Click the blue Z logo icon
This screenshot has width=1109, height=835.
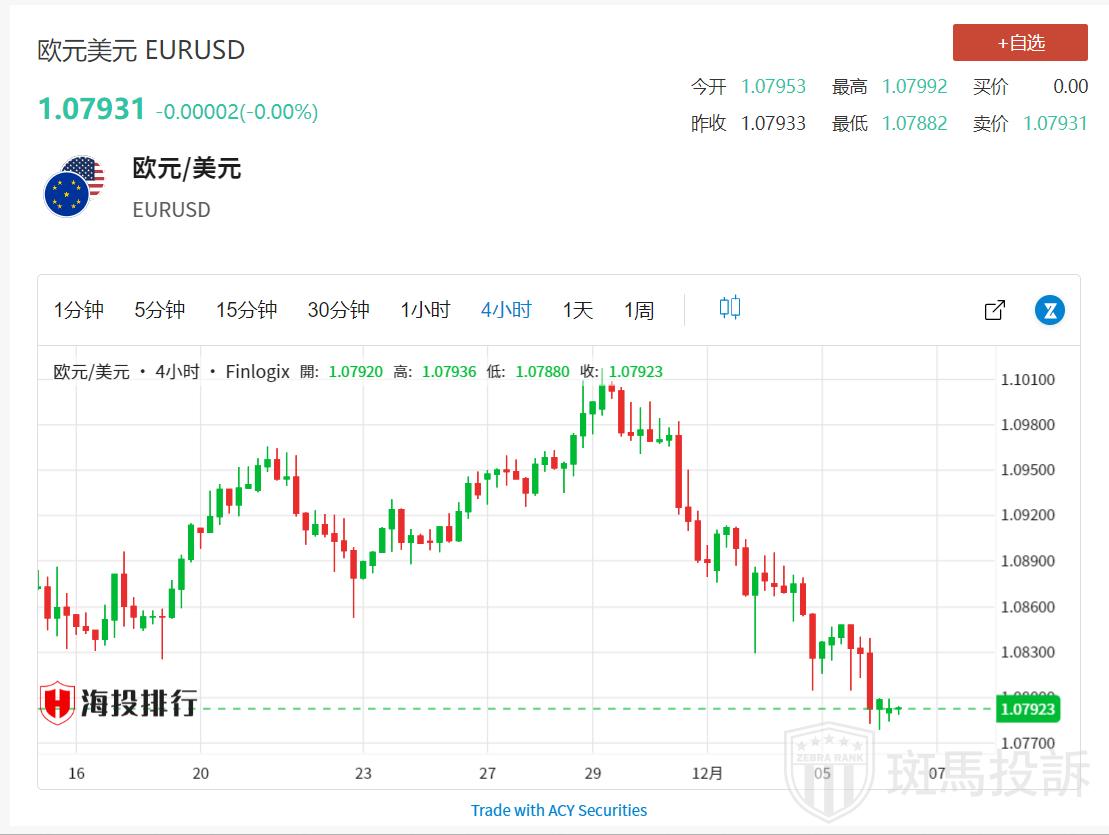coord(1050,310)
